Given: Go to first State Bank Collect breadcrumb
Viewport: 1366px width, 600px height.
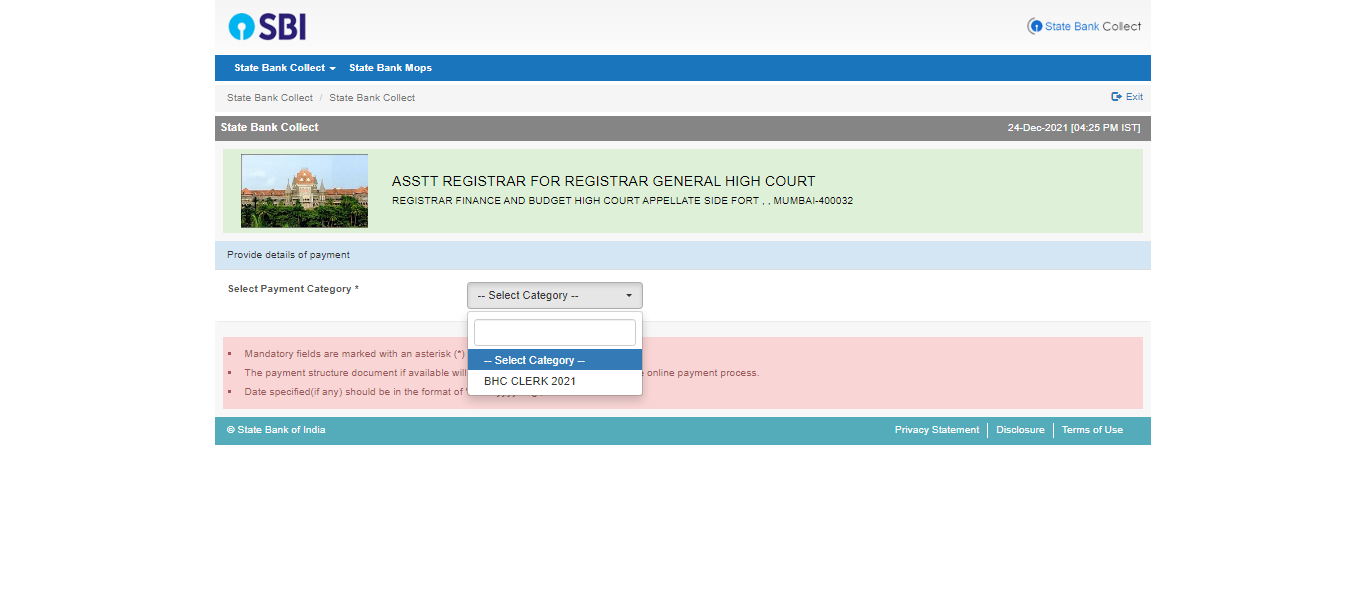Looking at the screenshot, I should 270,98.
